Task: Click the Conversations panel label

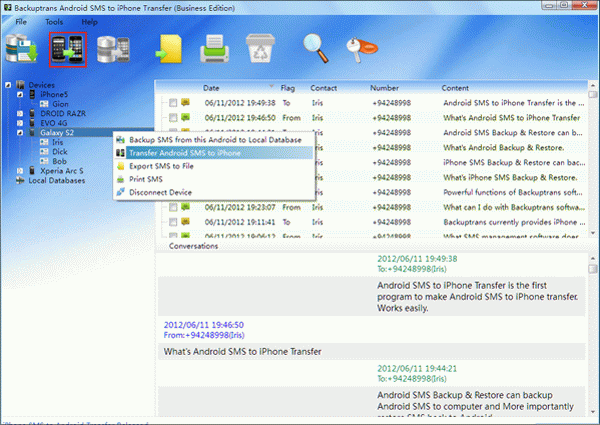Action: tap(193, 246)
